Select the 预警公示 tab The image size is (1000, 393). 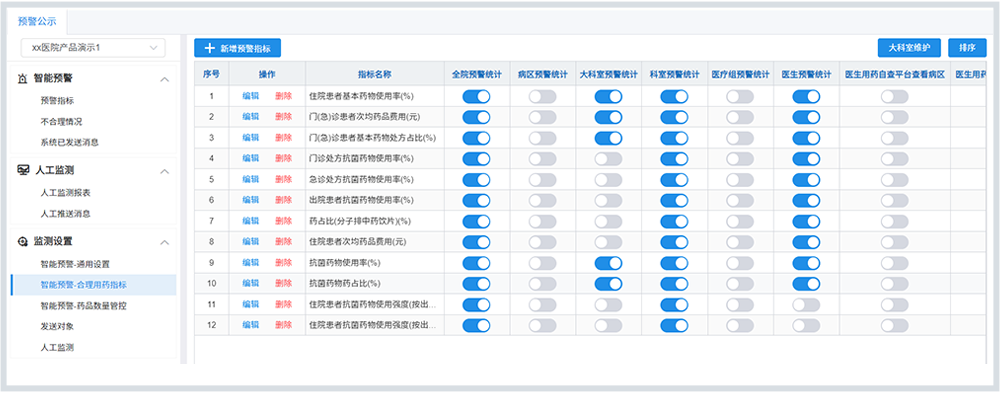click(x=37, y=21)
